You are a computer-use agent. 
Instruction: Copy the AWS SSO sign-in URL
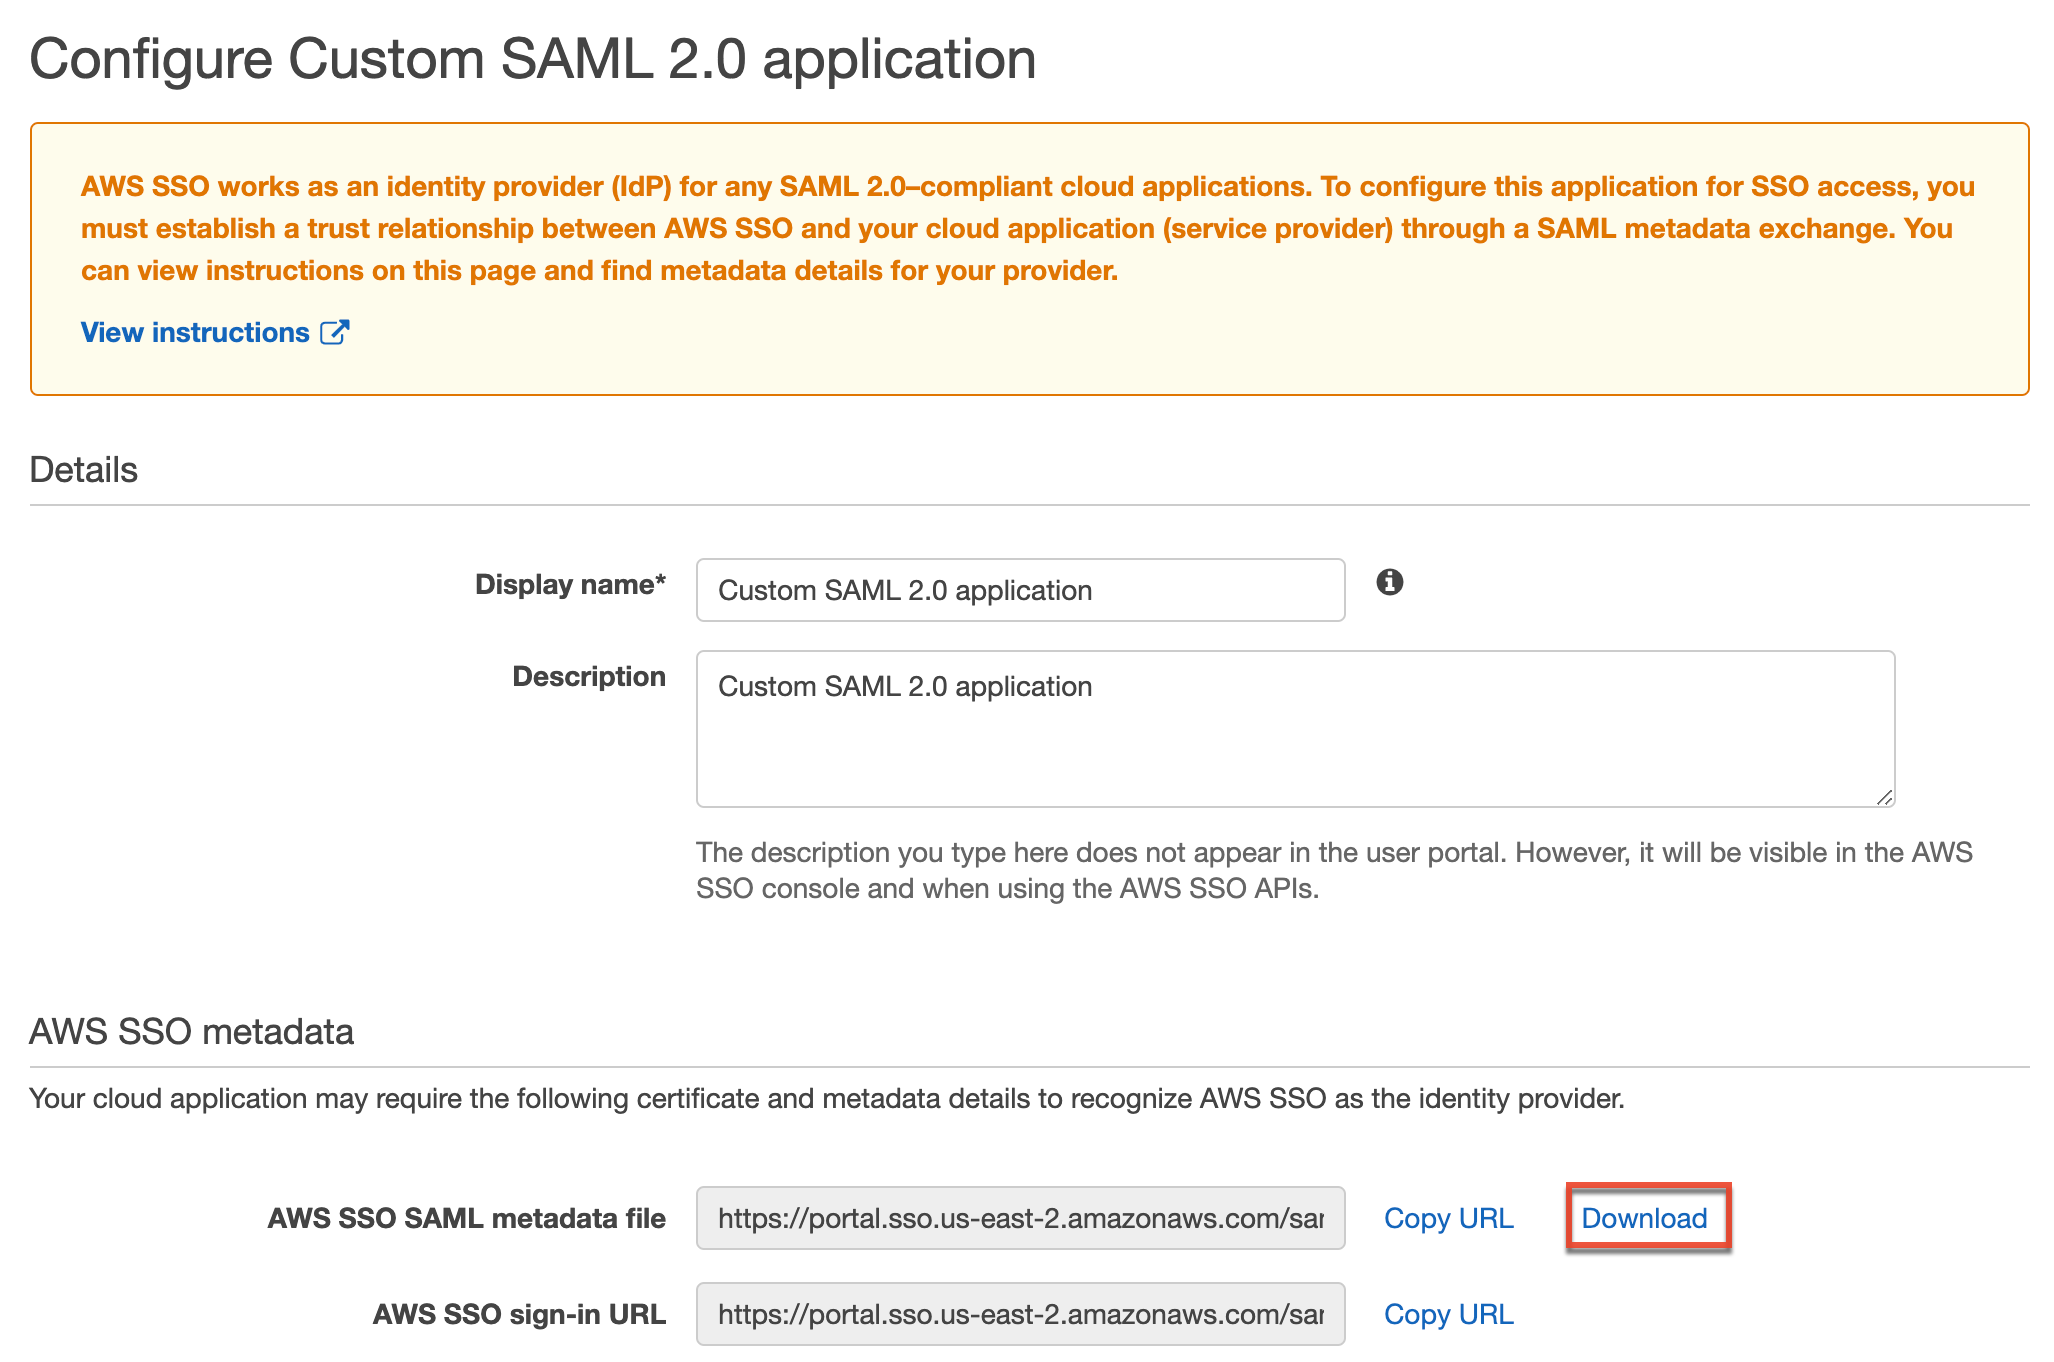click(1448, 1314)
